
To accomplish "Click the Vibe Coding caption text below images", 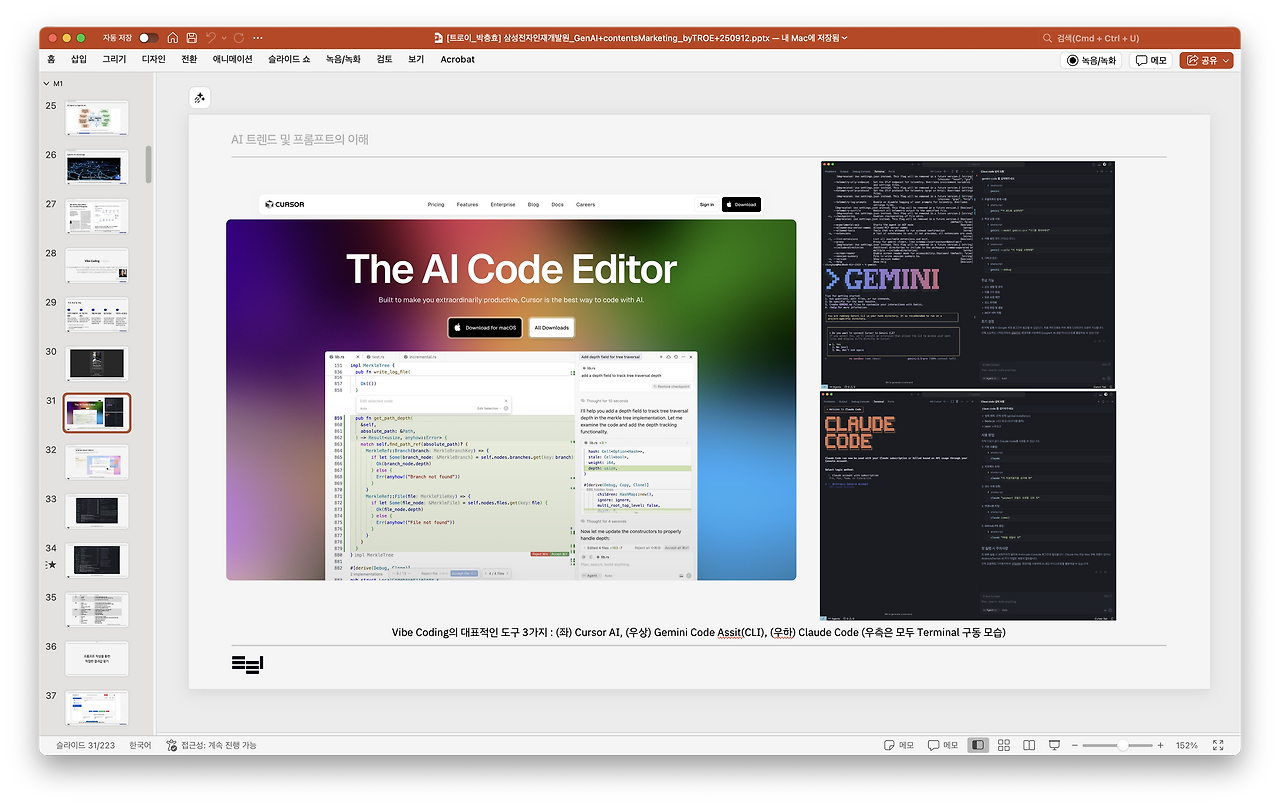I will (698, 632).
